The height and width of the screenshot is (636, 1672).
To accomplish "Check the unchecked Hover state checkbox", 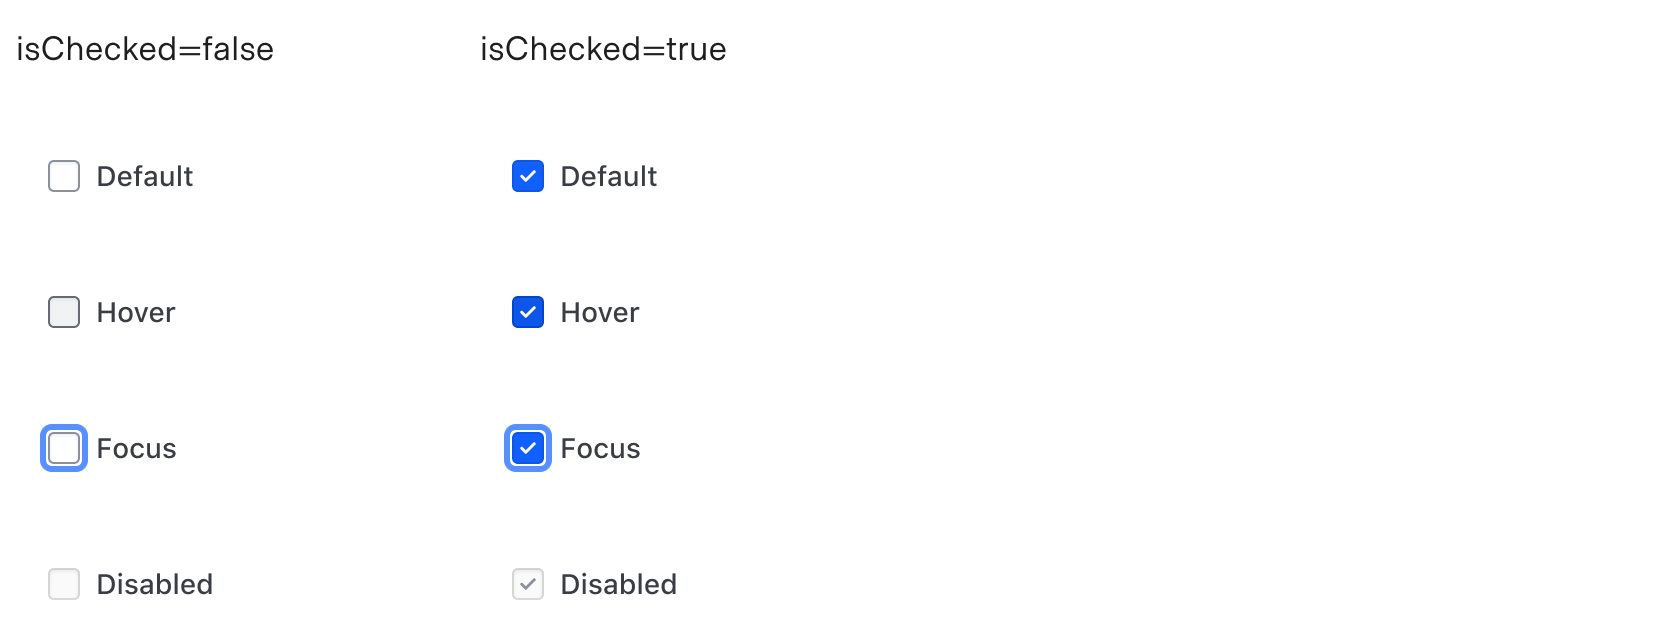I will coord(63,312).
